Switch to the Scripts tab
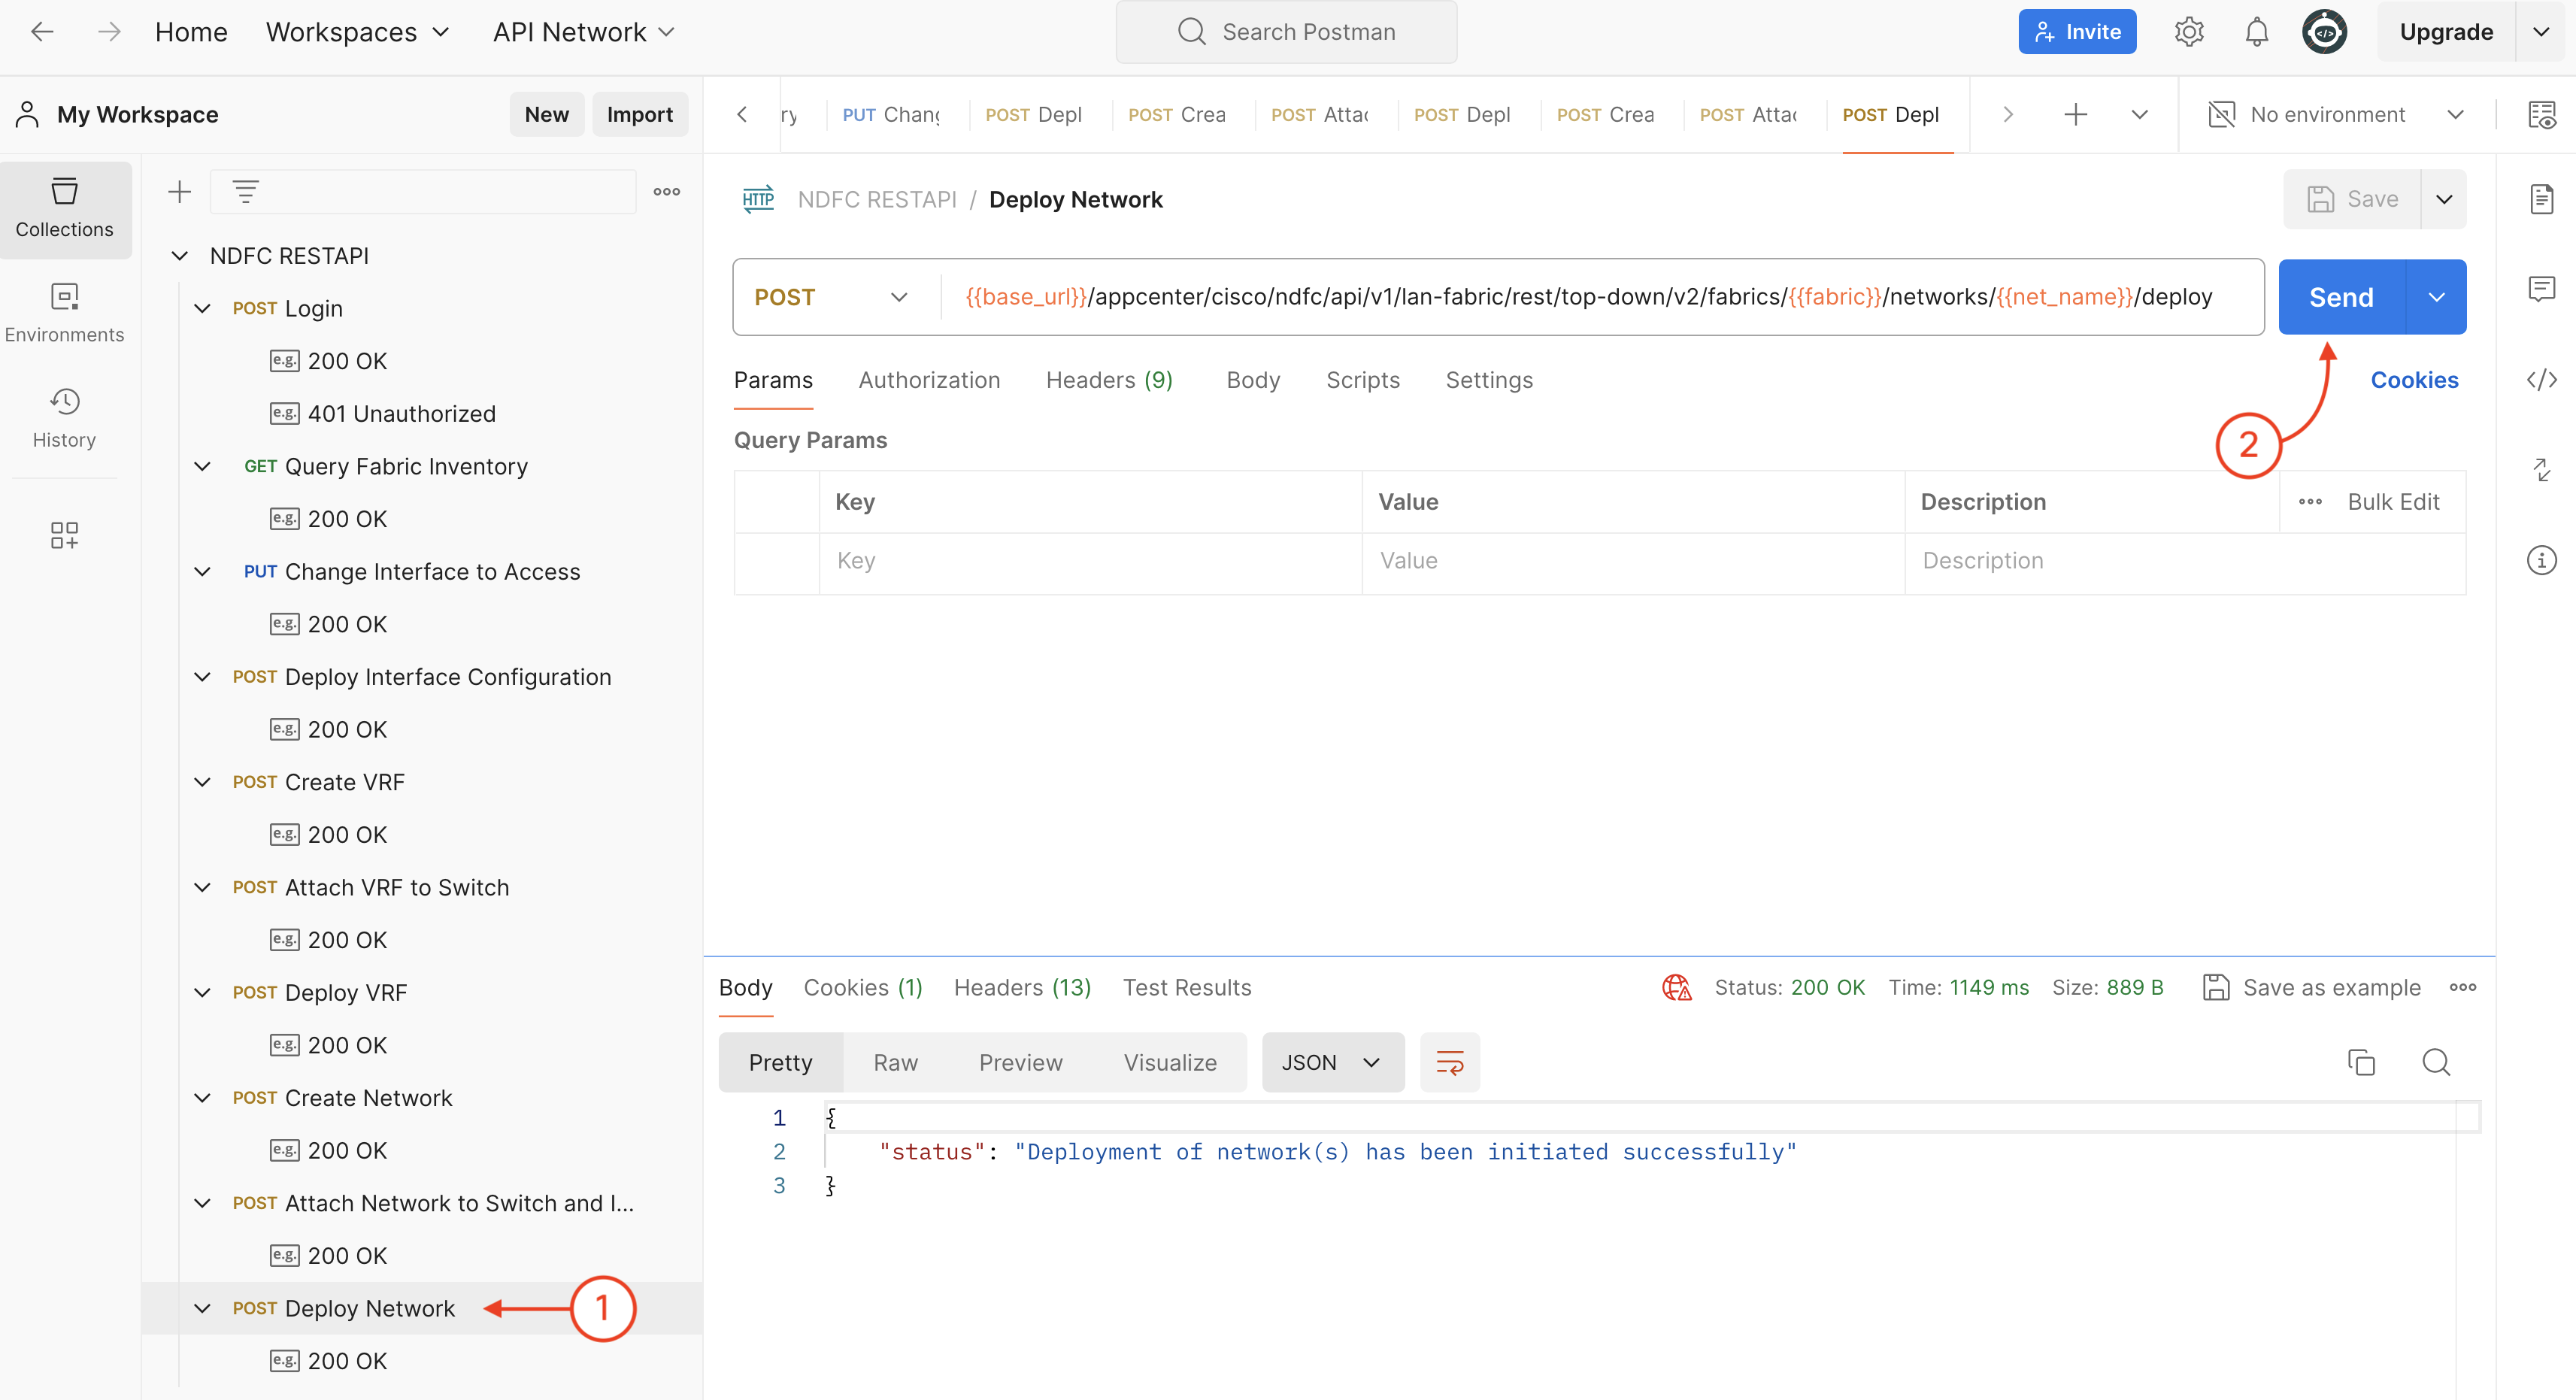The height and width of the screenshot is (1400, 2576). (1362, 380)
